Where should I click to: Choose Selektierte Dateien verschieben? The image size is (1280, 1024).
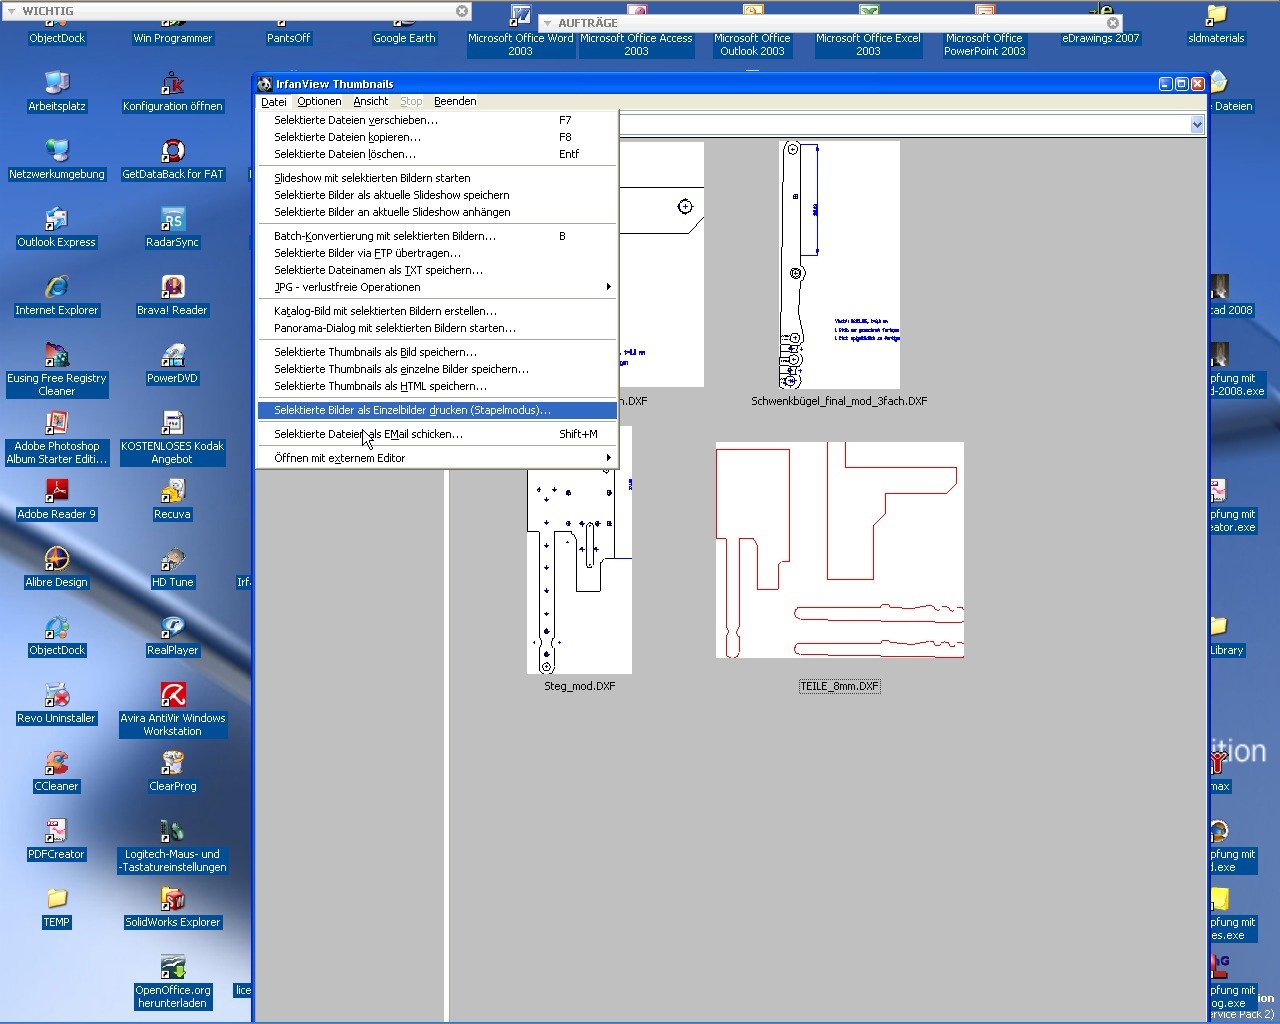(x=438, y=120)
